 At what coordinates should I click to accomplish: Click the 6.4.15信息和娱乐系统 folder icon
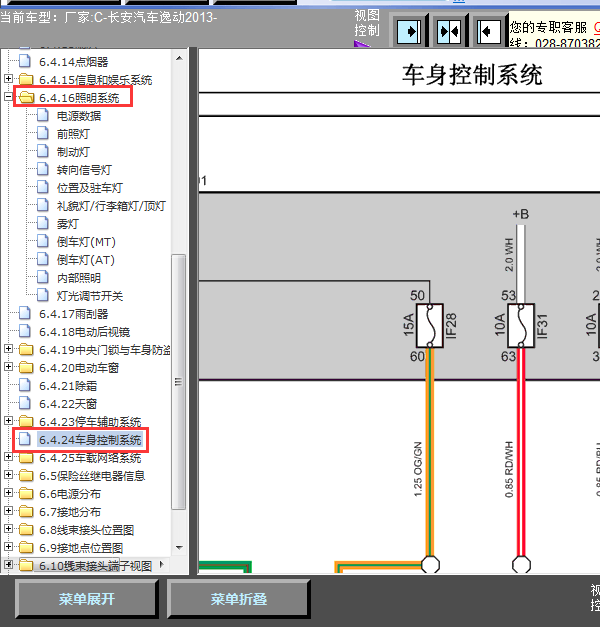tap(26, 79)
